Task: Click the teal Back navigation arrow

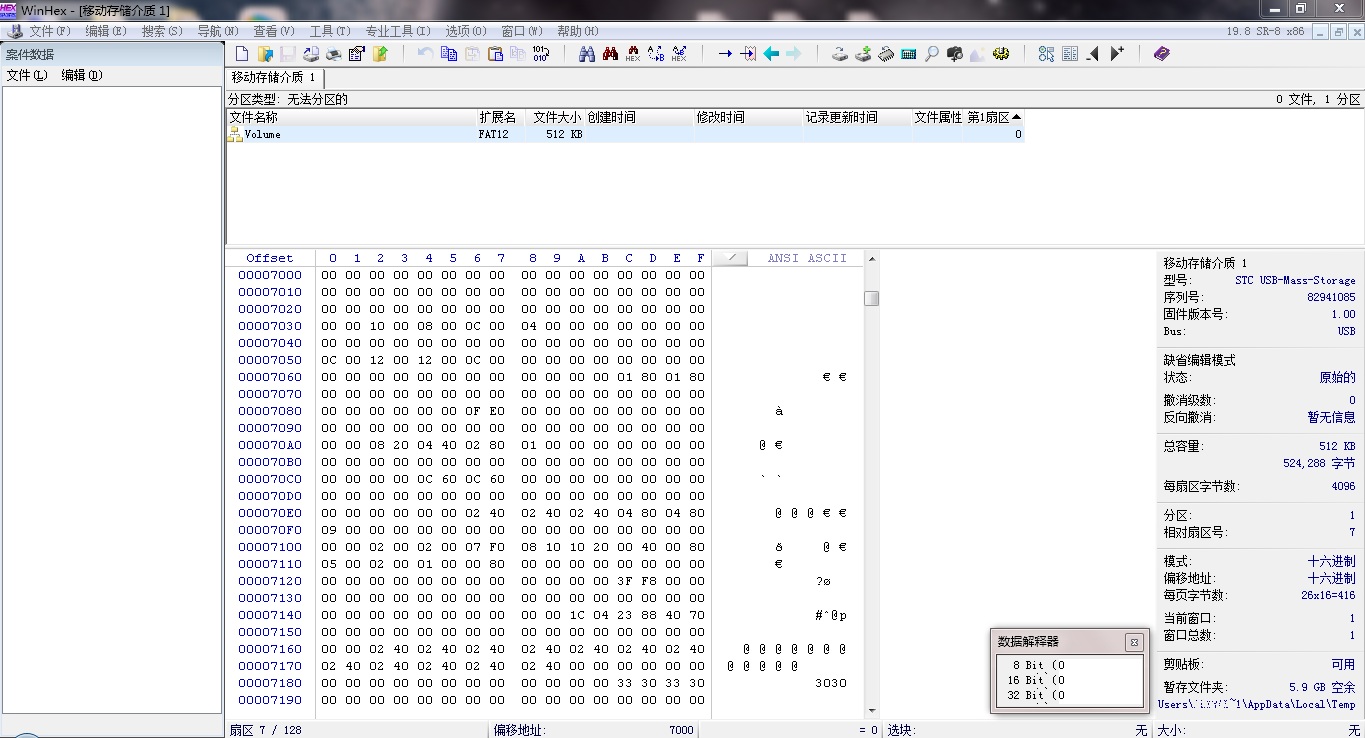Action: 771,54
